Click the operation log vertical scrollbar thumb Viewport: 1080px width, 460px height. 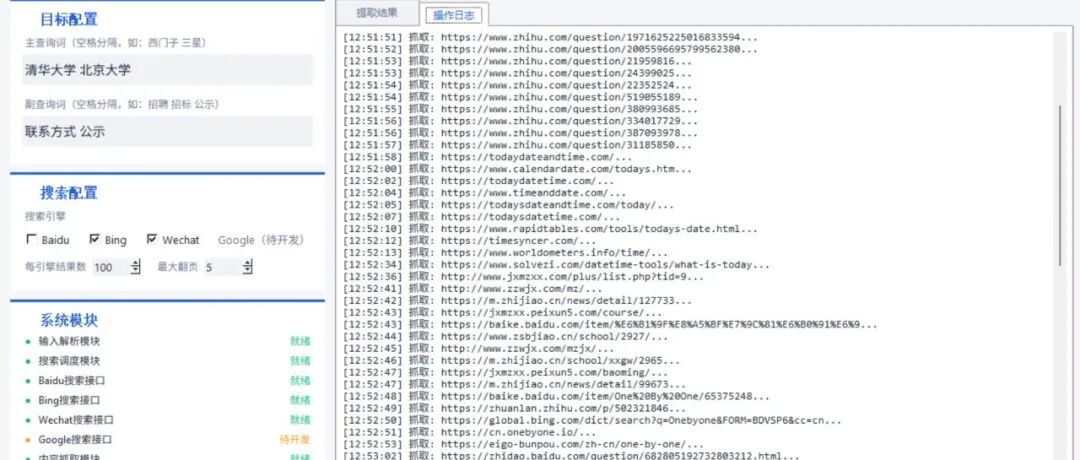tap(1061, 185)
